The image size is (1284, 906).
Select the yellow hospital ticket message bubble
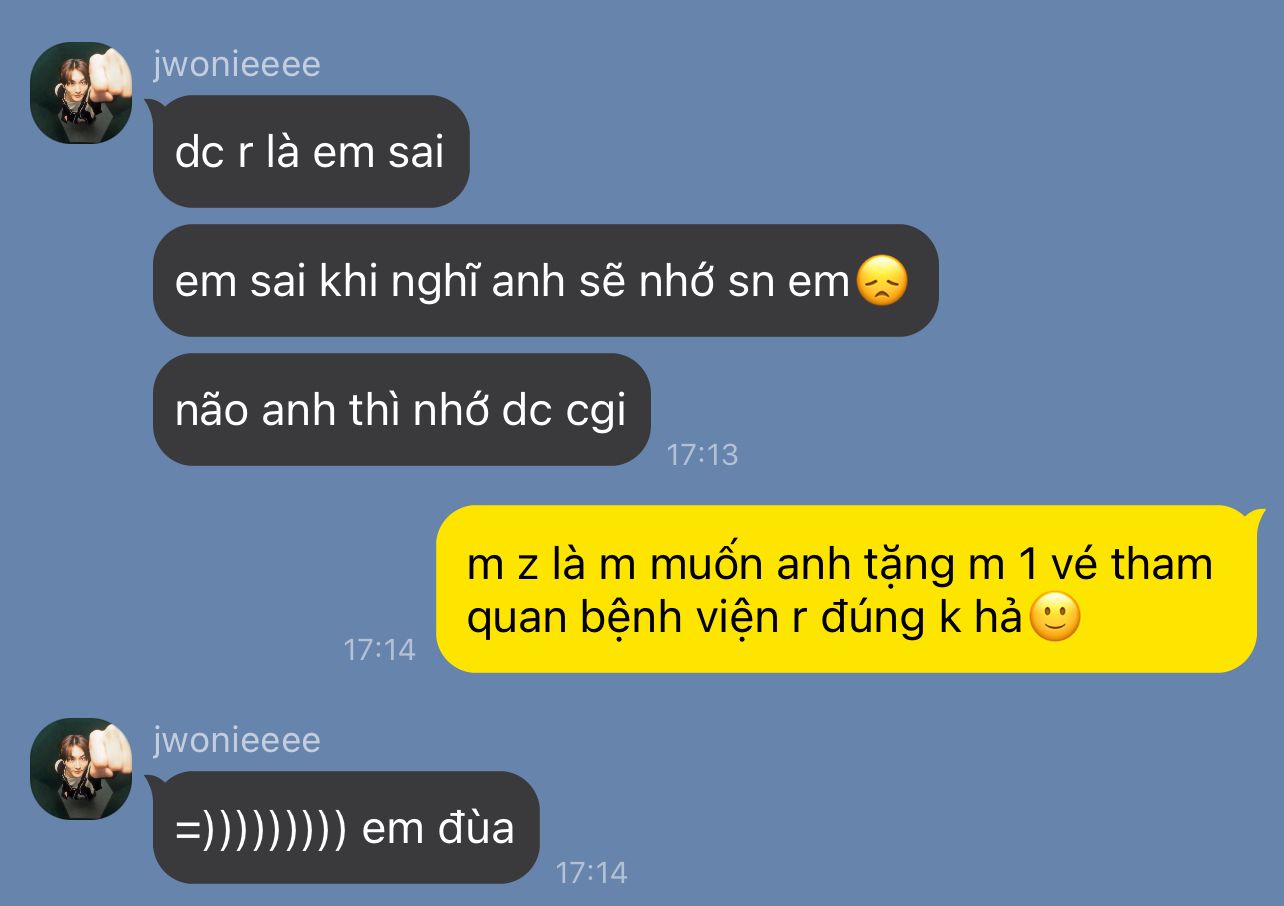(x=846, y=590)
